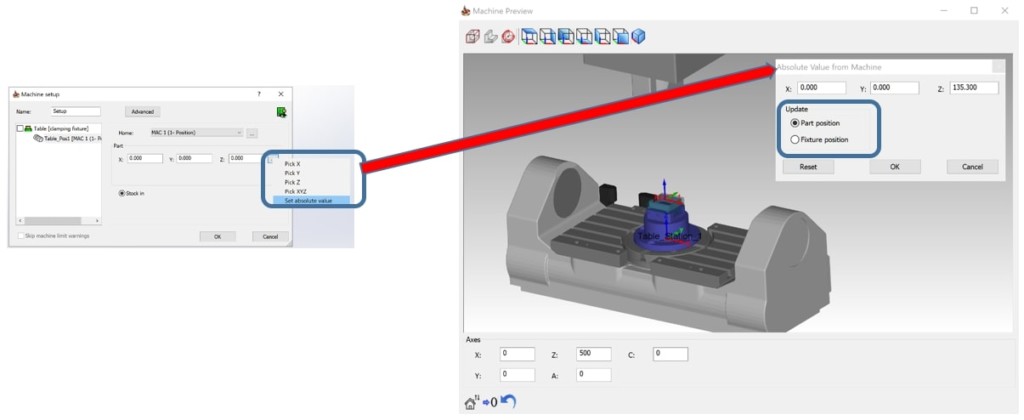Tick the Table clamping fixture checkbox
The image size is (1024, 420).
[20, 129]
